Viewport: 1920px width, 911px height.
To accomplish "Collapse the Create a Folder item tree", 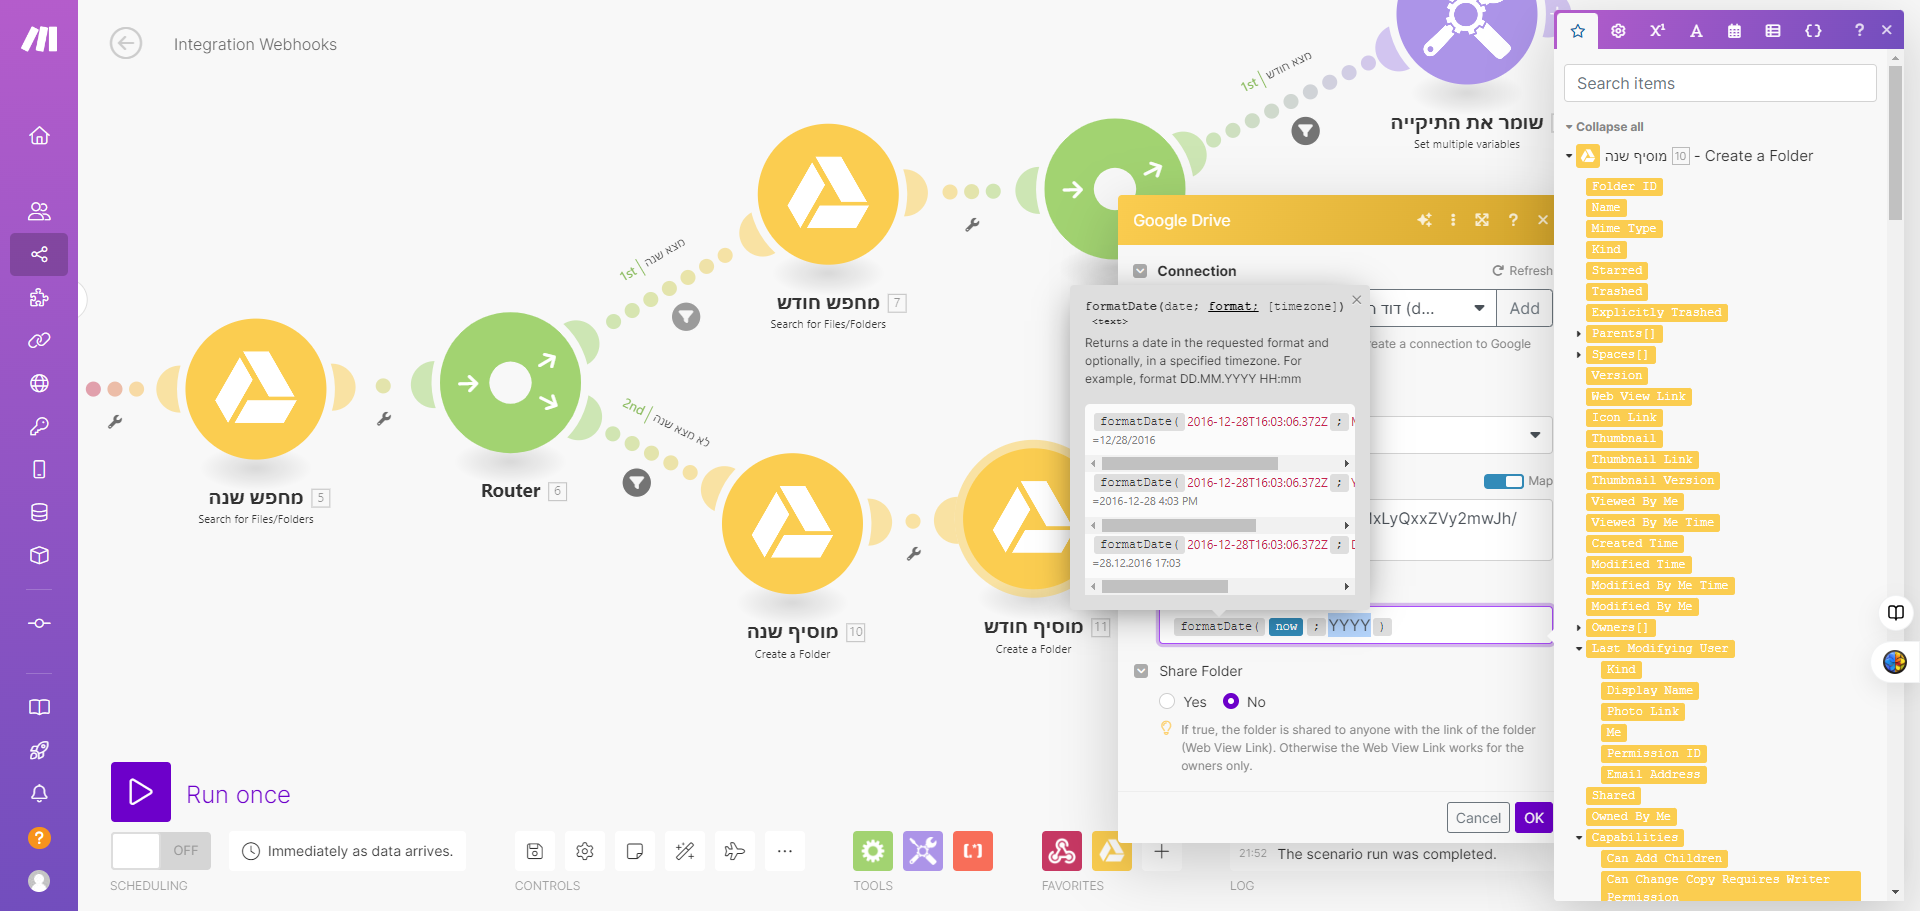I will (1569, 156).
